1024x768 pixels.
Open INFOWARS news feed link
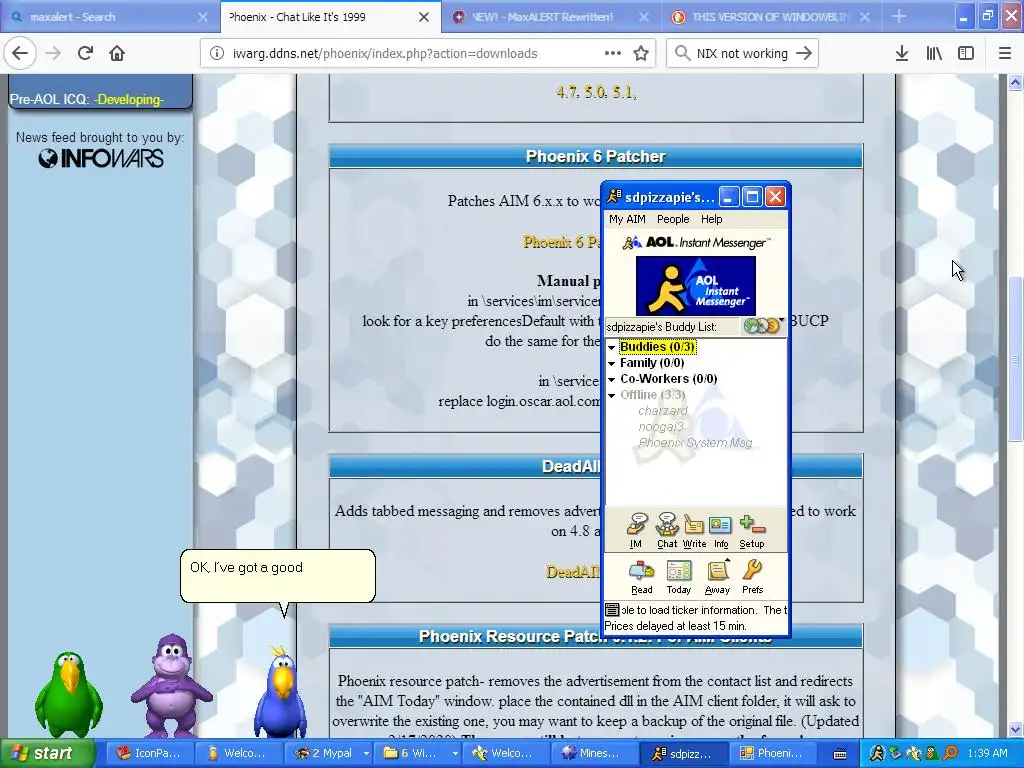click(x=101, y=158)
